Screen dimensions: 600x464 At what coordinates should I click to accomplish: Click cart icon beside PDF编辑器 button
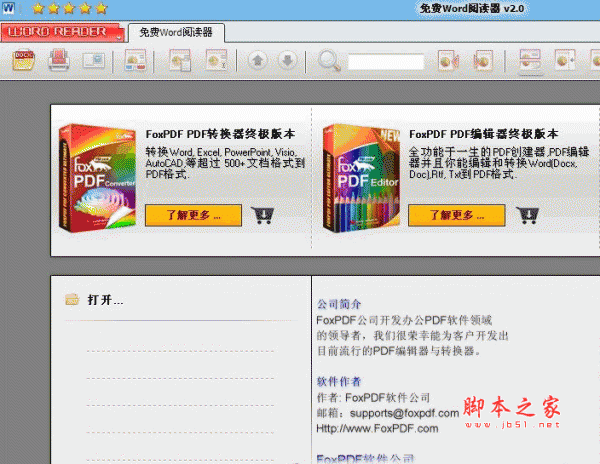(527, 215)
